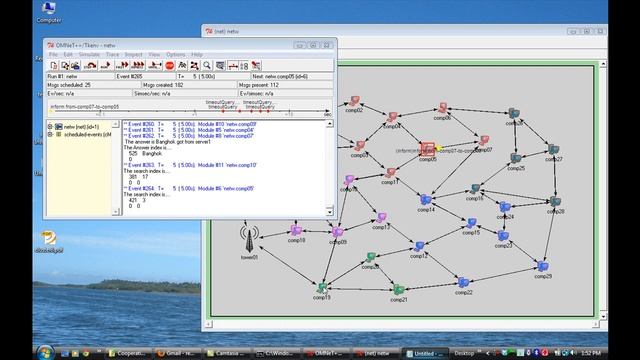Expand the netw (net) tree node
Screen dimensions: 640x360
pyautogui.click(x=50, y=127)
